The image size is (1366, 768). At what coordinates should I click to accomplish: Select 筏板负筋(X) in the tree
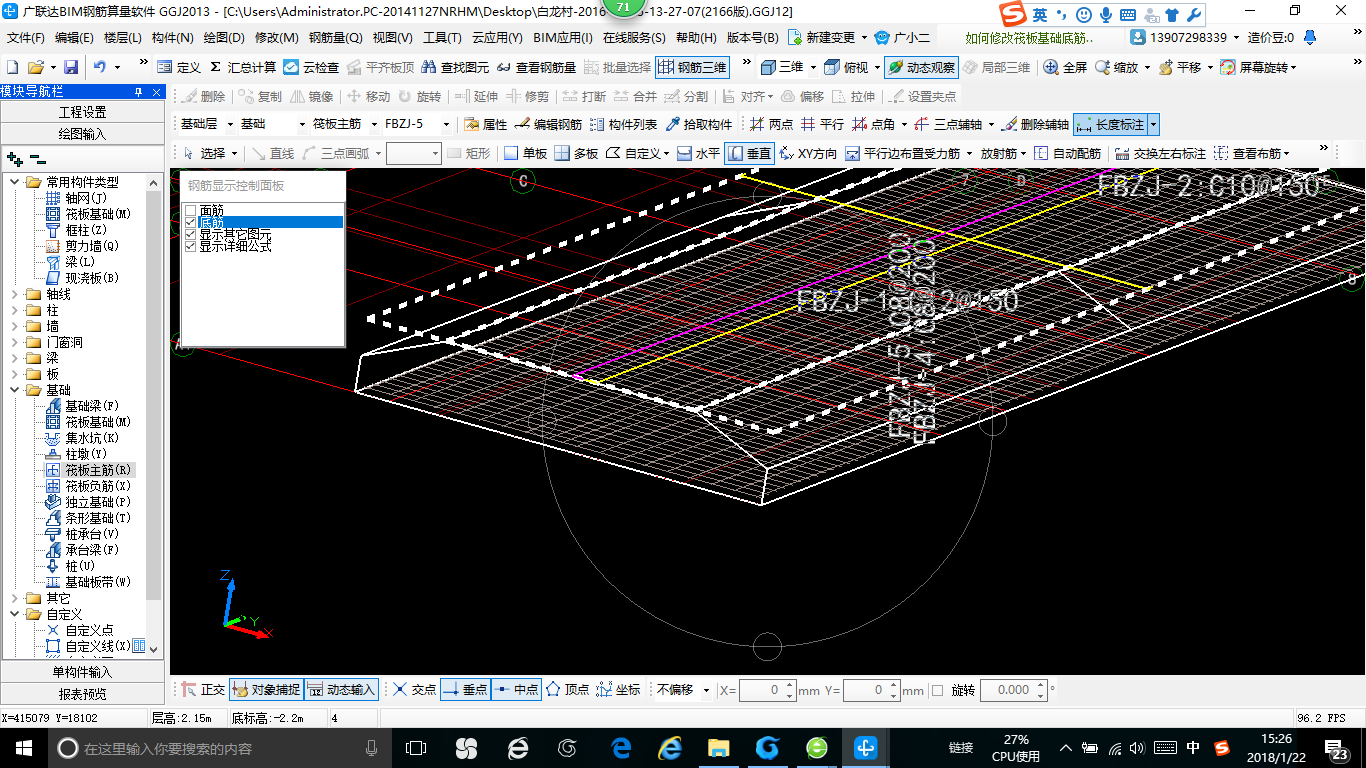point(97,486)
